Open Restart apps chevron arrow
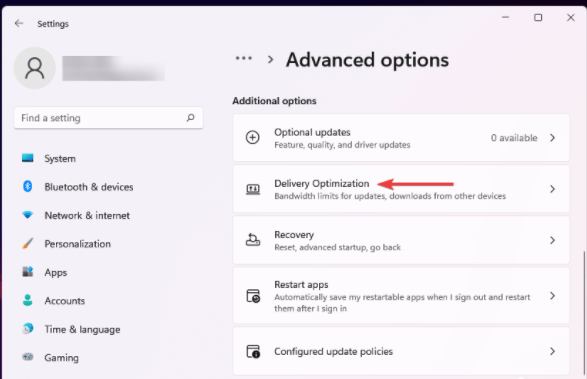 point(553,296)
